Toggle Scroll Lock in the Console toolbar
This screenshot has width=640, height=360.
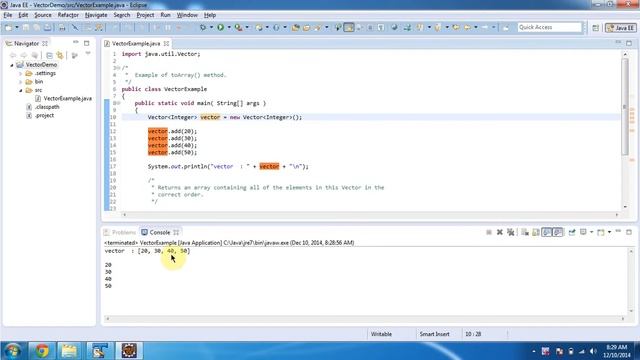click(536, 232)
